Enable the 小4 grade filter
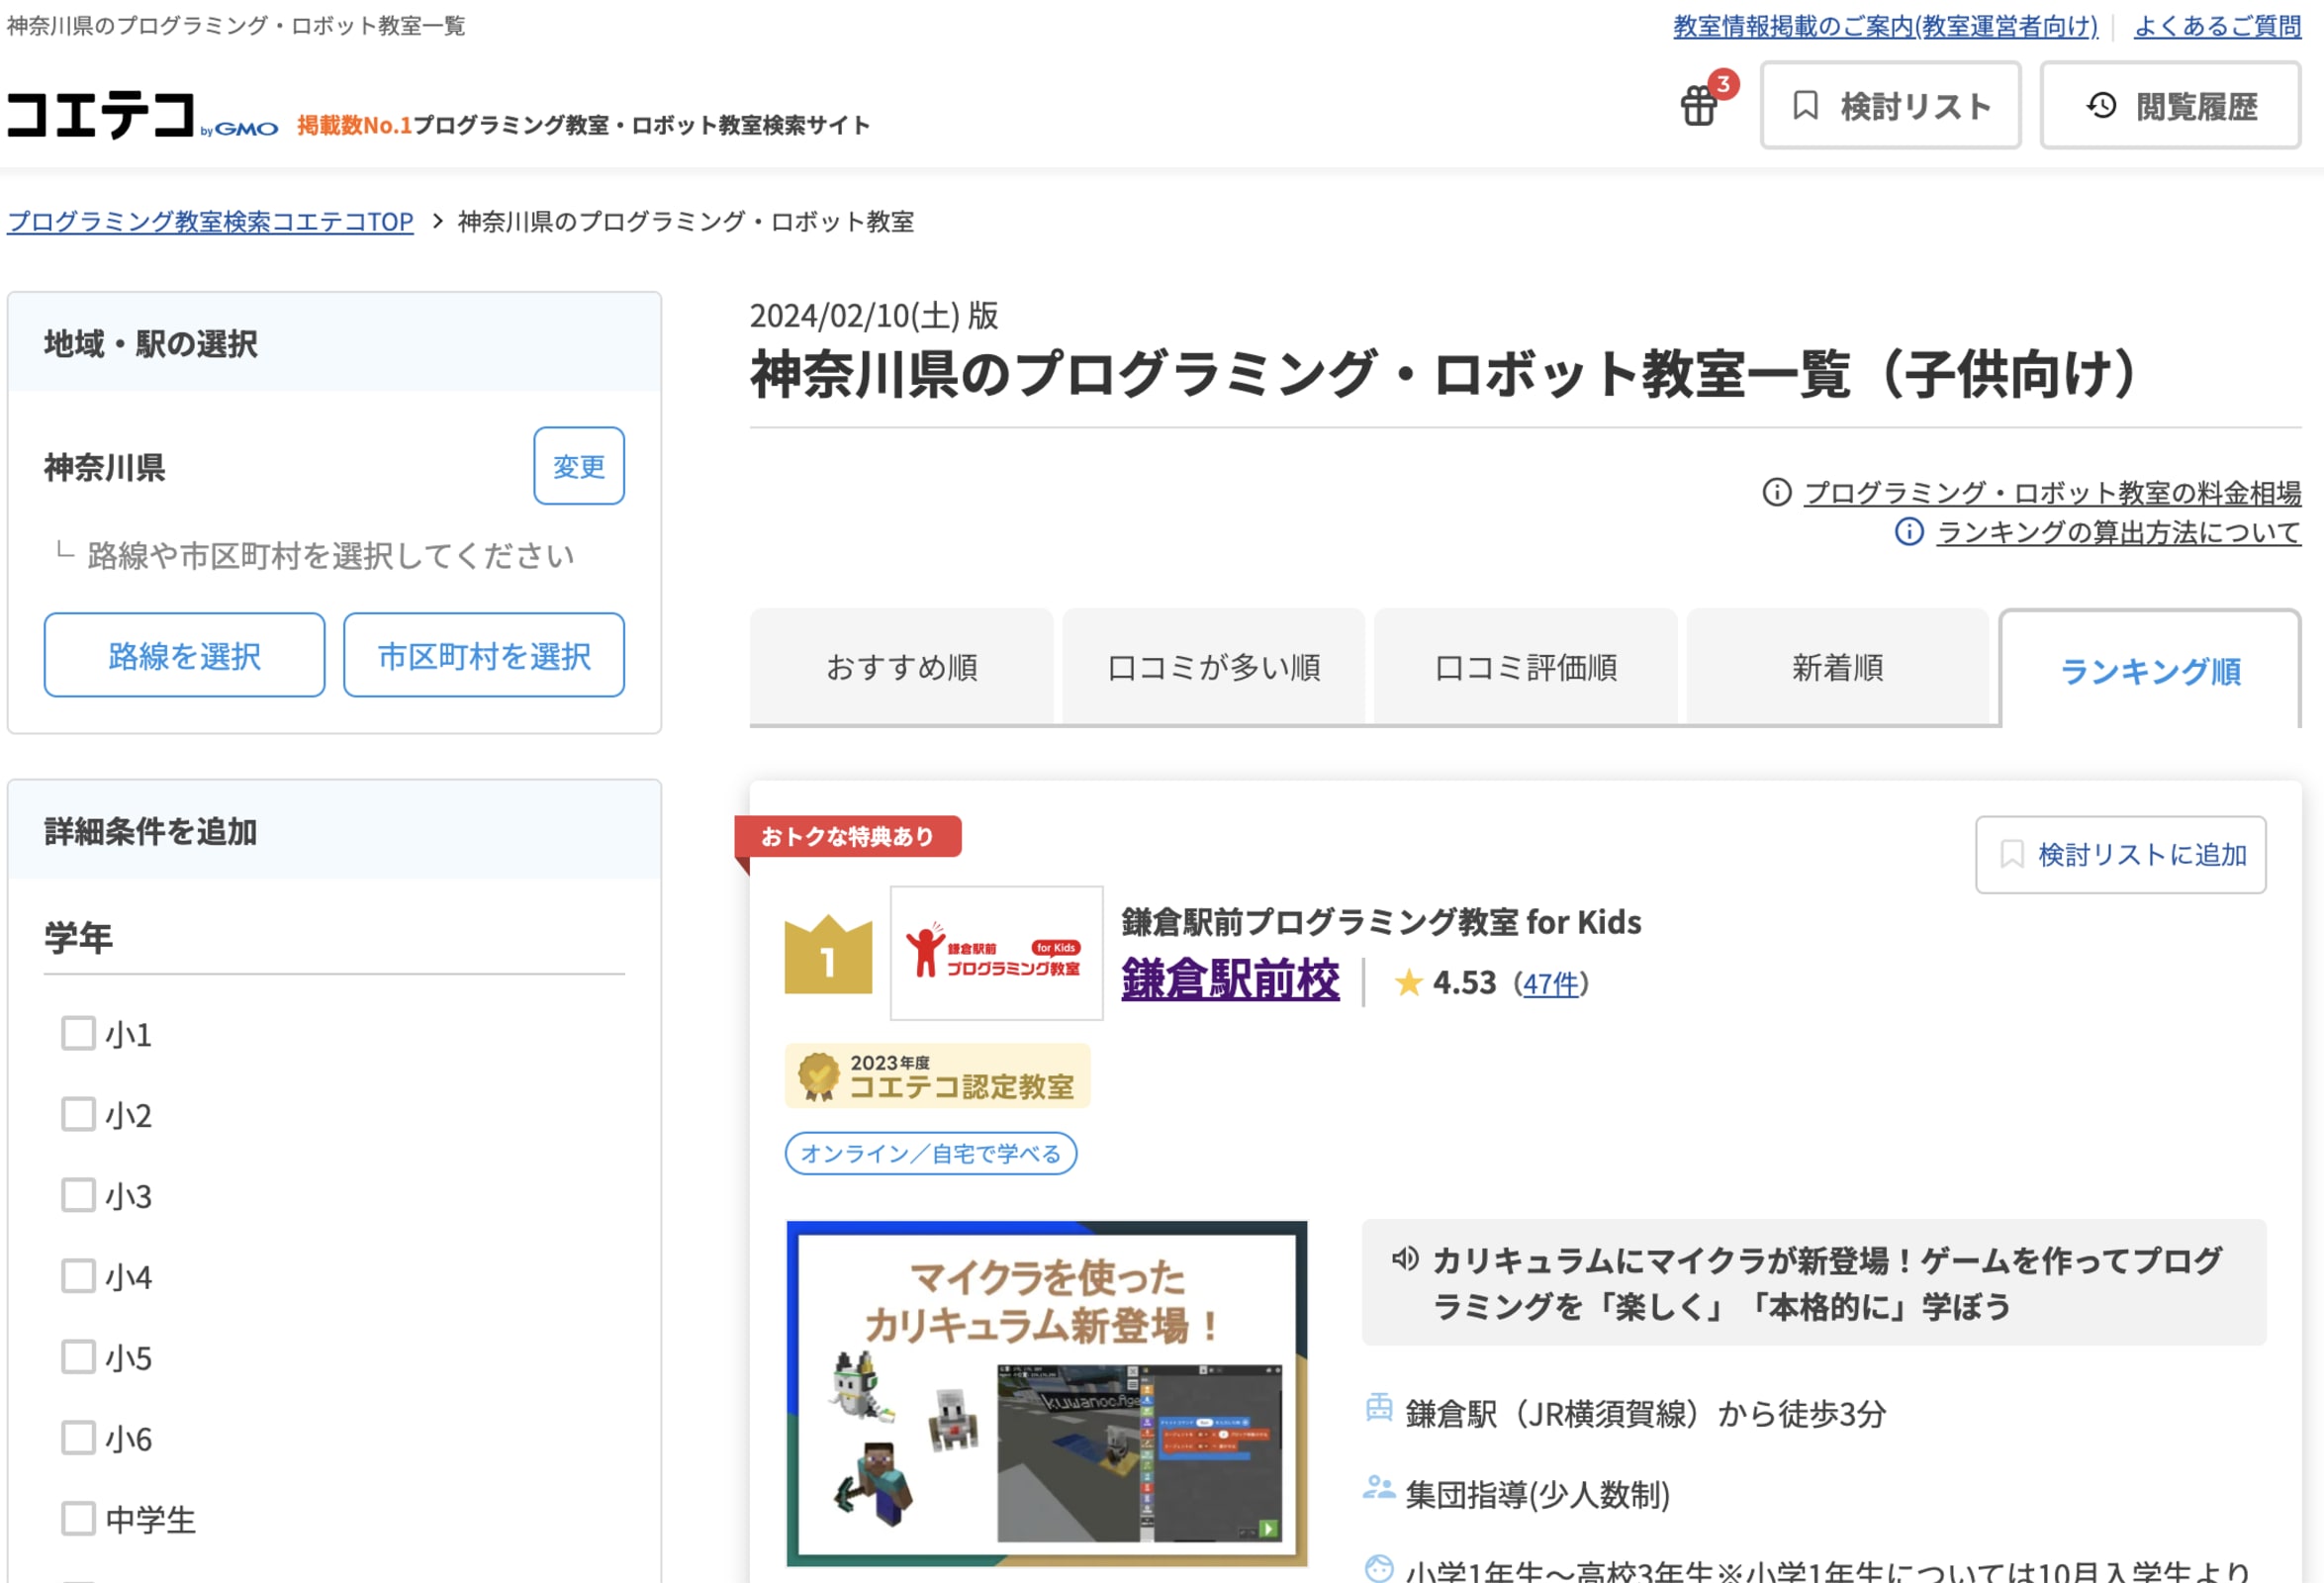 coord(78,1276)
